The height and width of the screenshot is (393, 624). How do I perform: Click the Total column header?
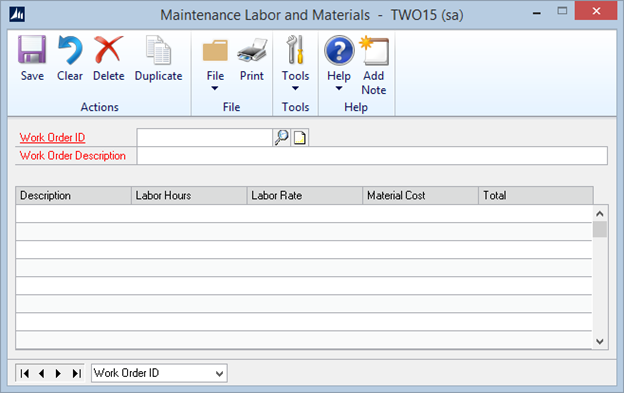point(536,196)
